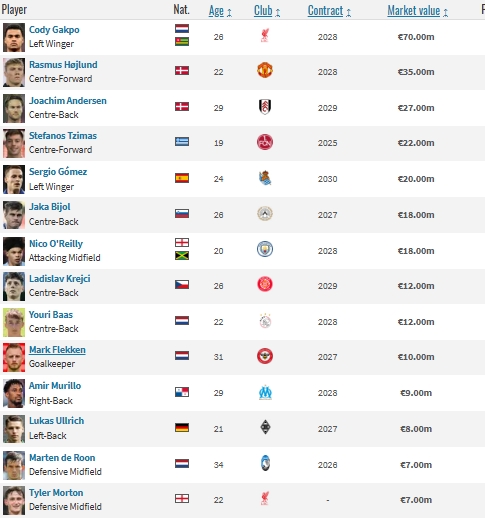
Task: Click the Jamaican flag in Nico O'Reilly's row
Action: (182, 256)
